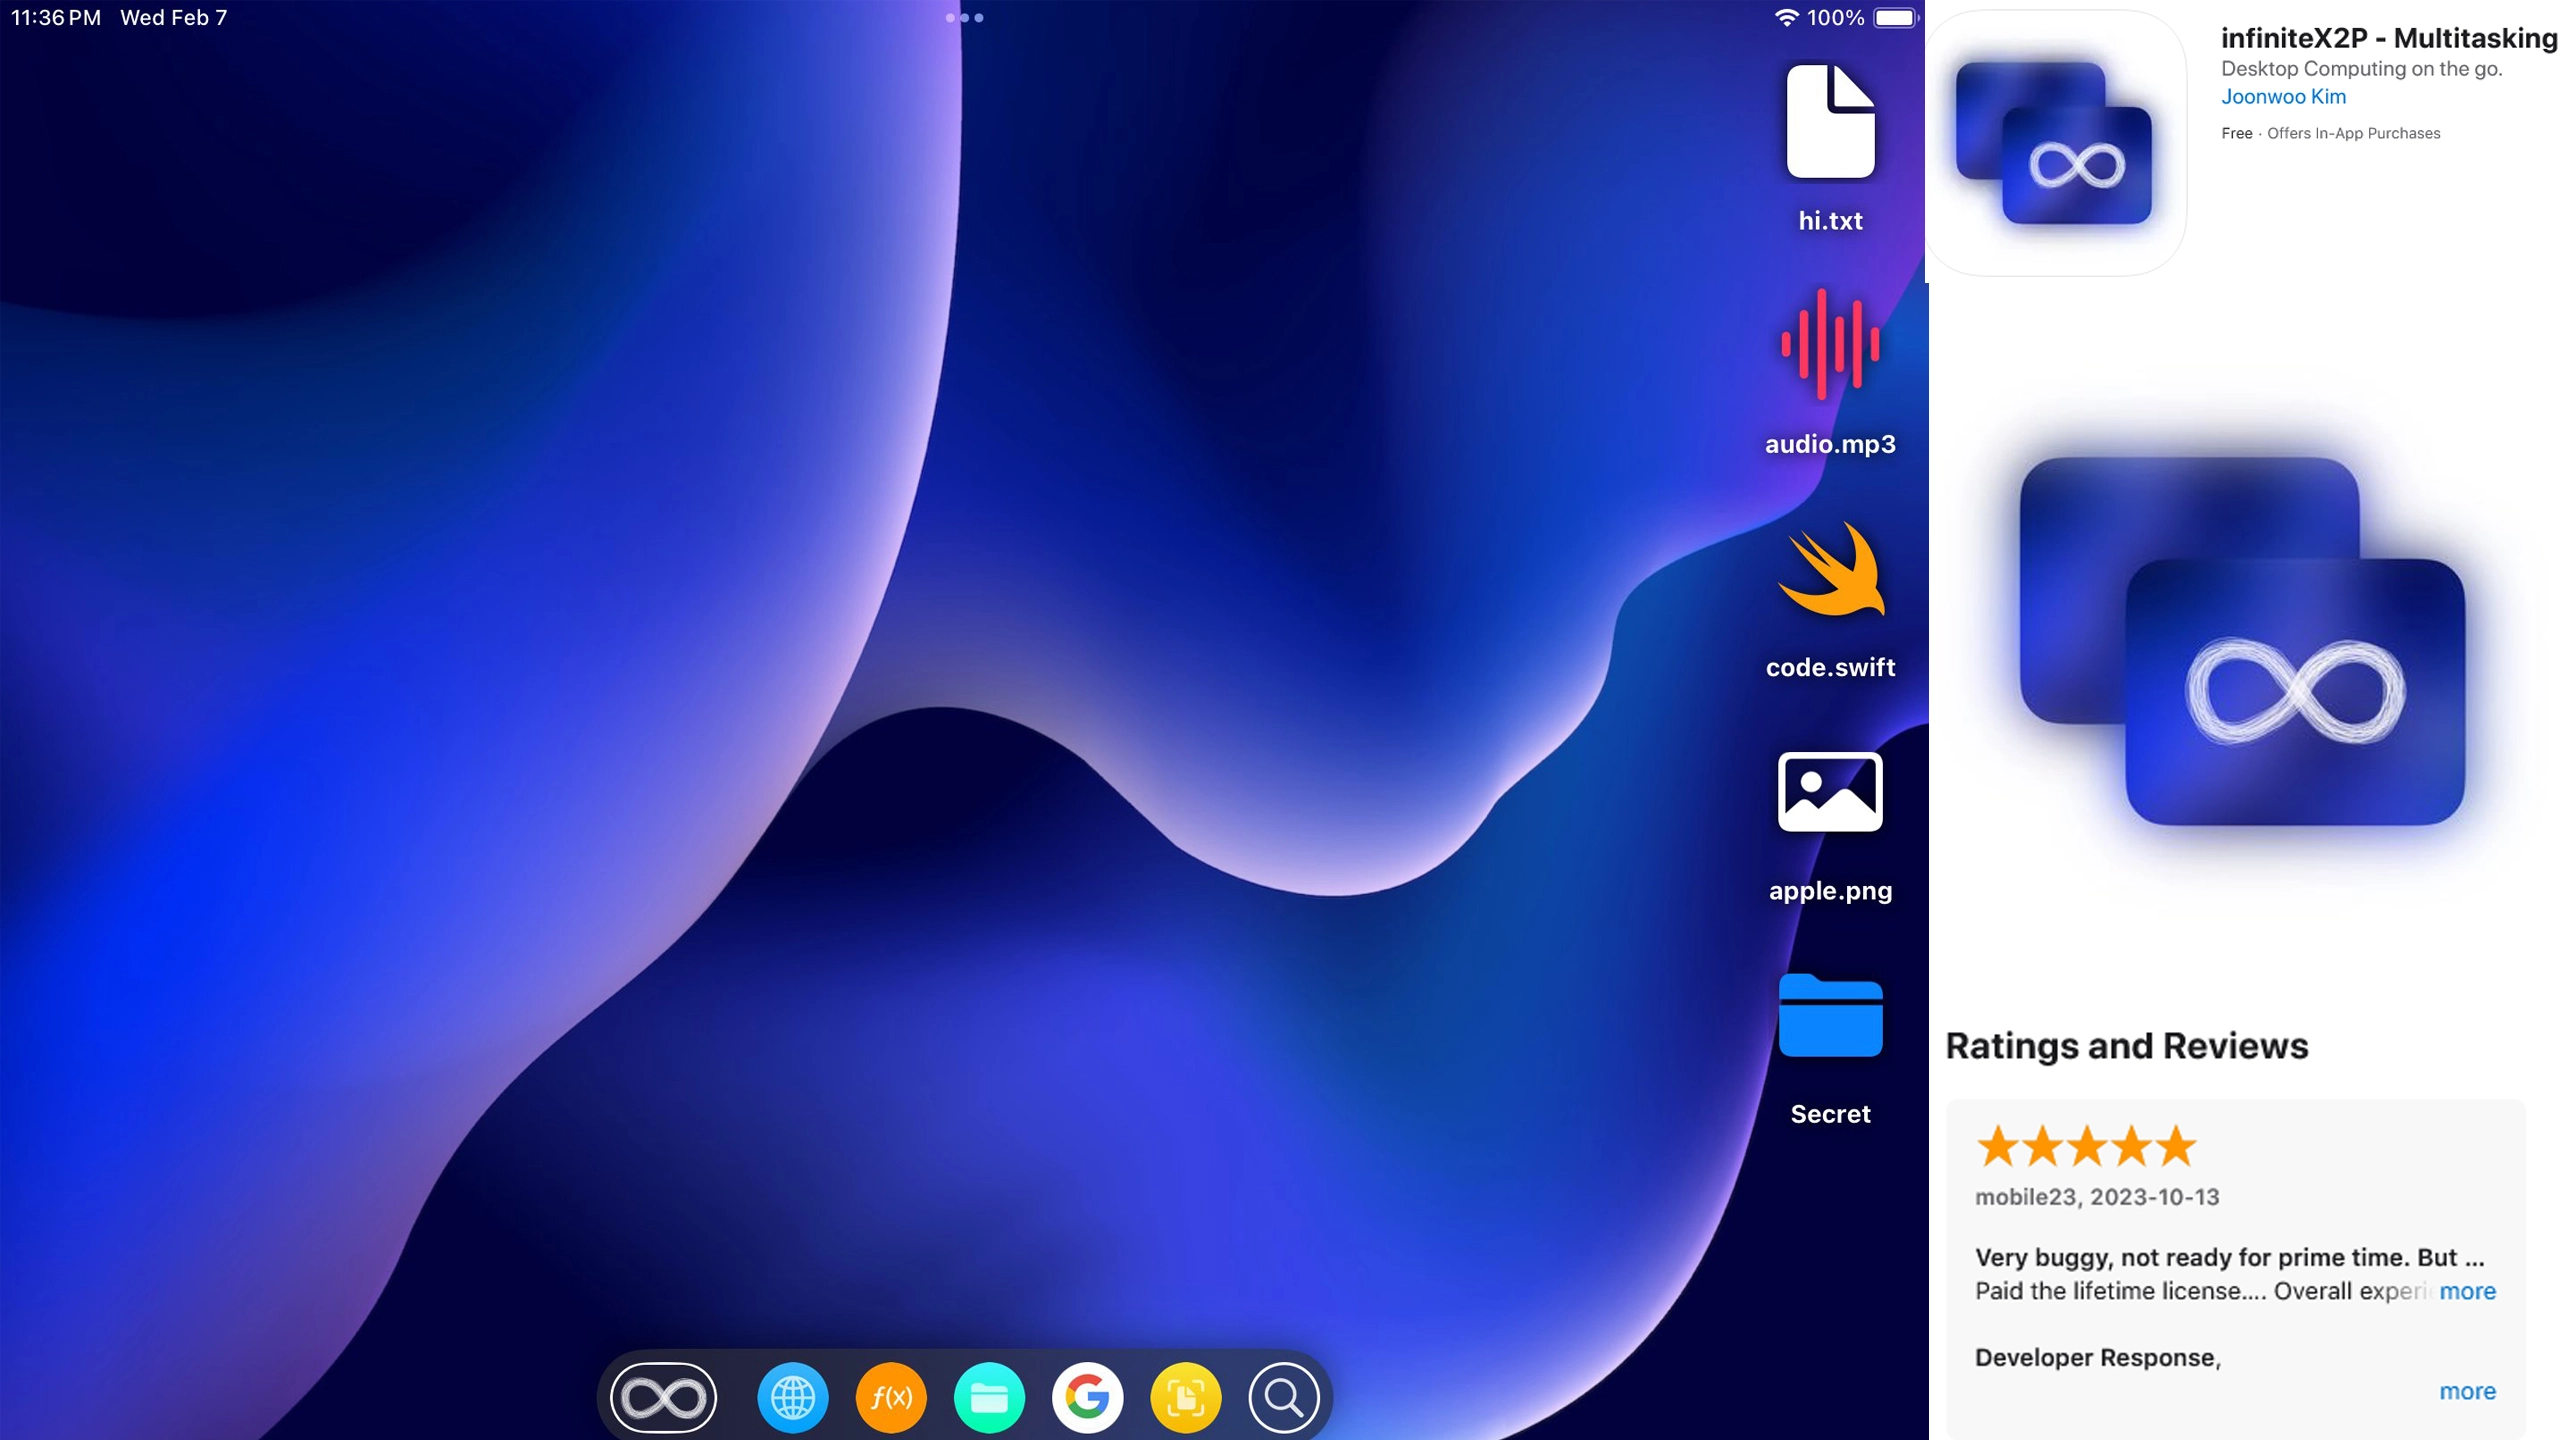Open the apple.png image icon
Viewport: 2560px width, 1440px height.
[1830, 791]
